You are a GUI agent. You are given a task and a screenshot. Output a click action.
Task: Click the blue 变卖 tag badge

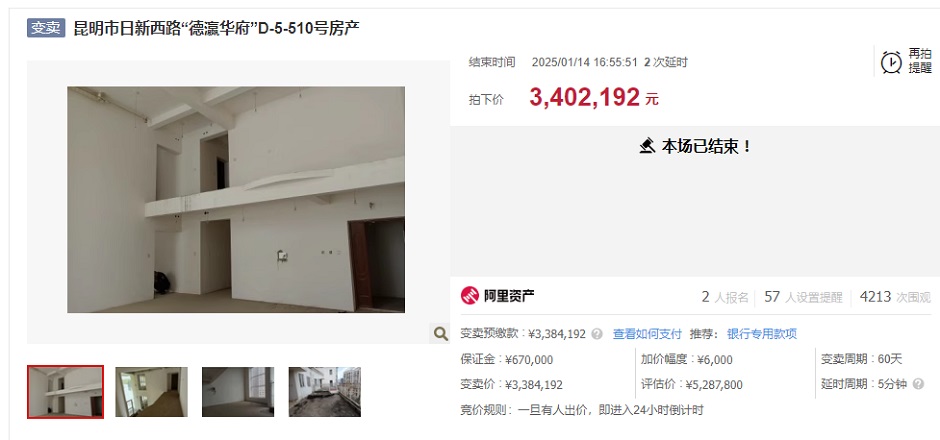point(46,28)
